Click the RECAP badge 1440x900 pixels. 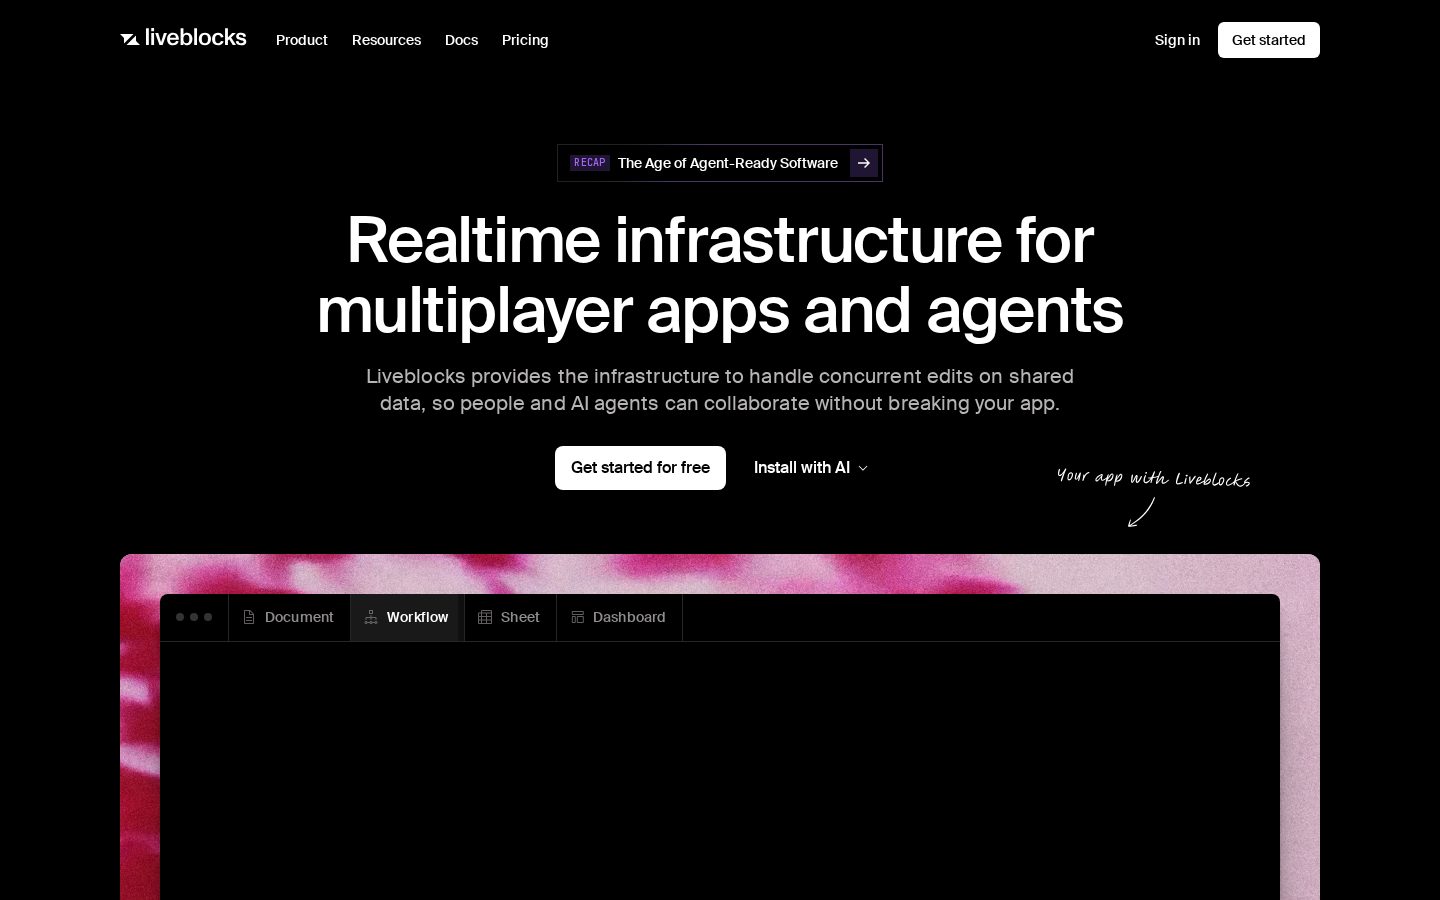[590, 163]
